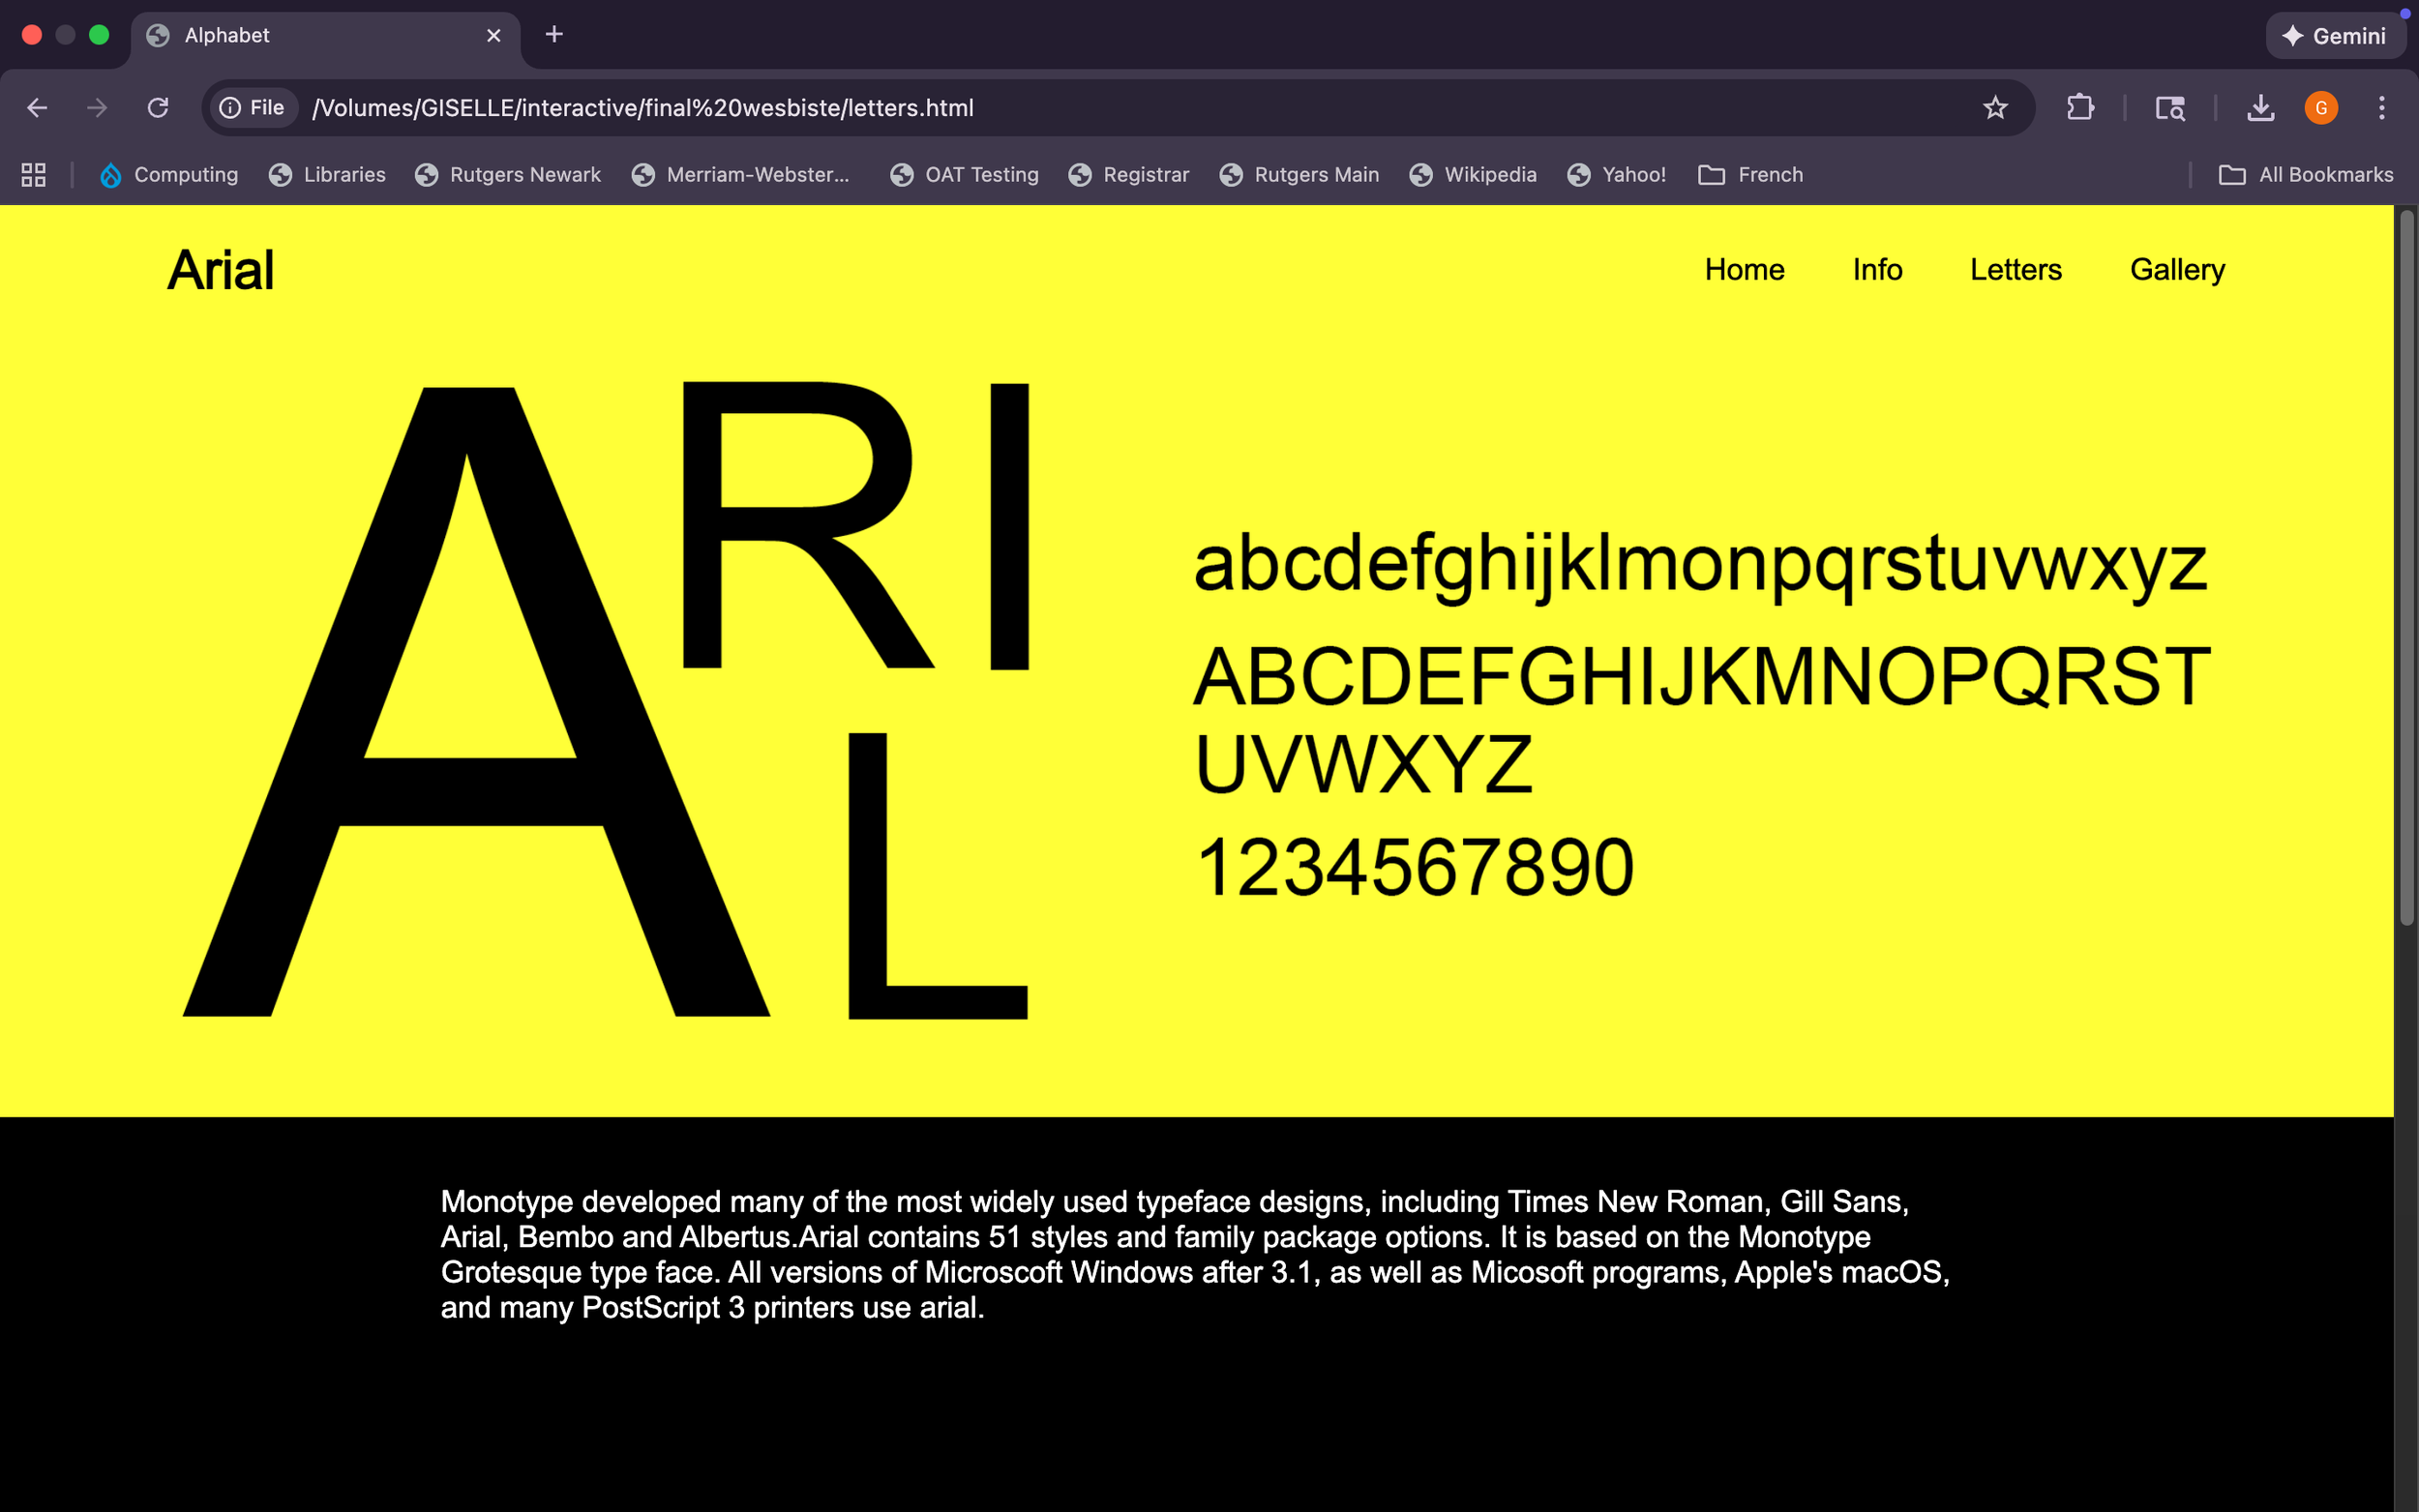This screenshot has height=1512, width=2419.
Task: Click the back navigation arrow
Action: pyautogui.click(x=37, y=107)
